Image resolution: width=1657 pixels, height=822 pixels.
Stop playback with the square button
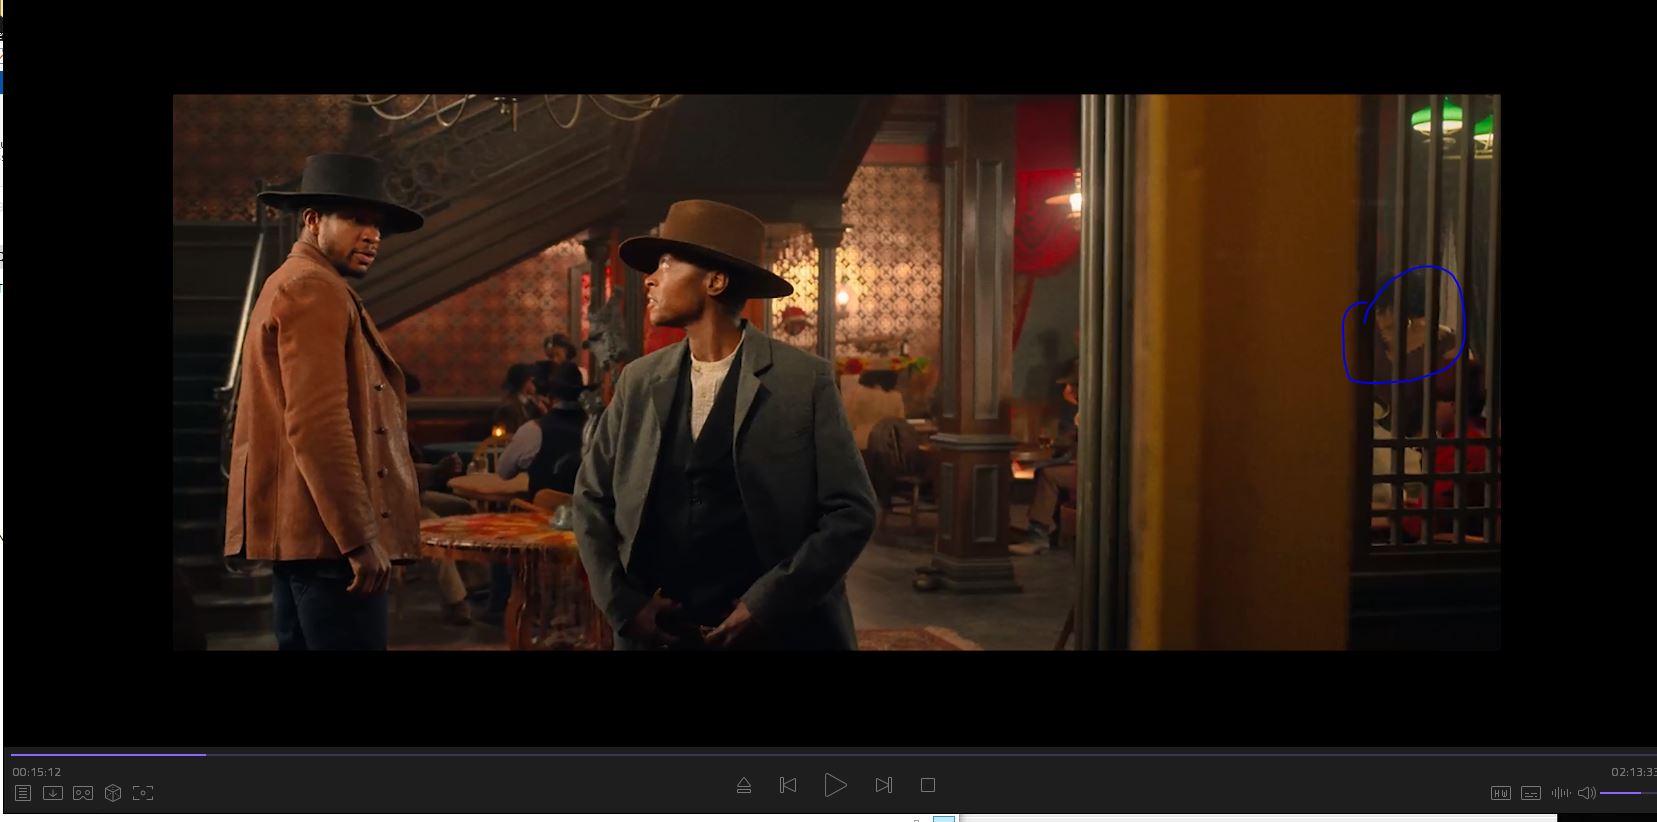(928, 786)
